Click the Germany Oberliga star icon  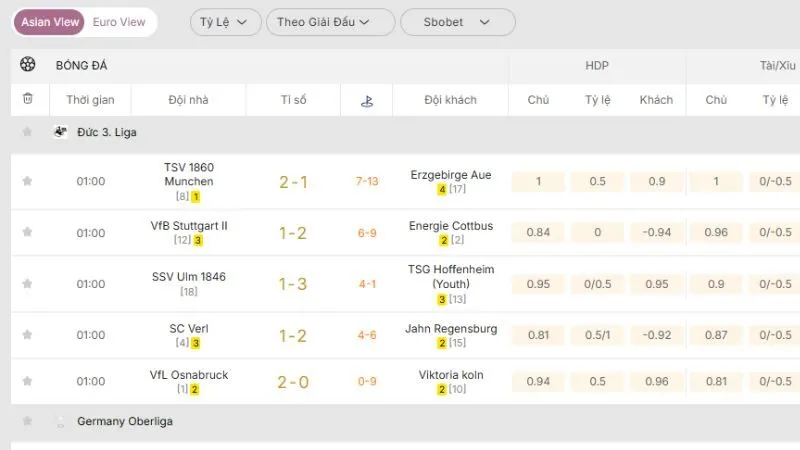[x=27, y=422]
